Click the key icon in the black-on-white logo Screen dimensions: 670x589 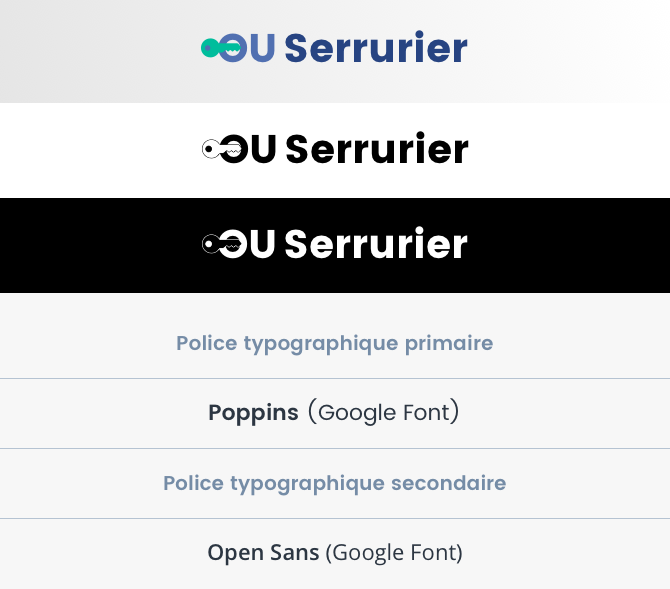[221, 149]
